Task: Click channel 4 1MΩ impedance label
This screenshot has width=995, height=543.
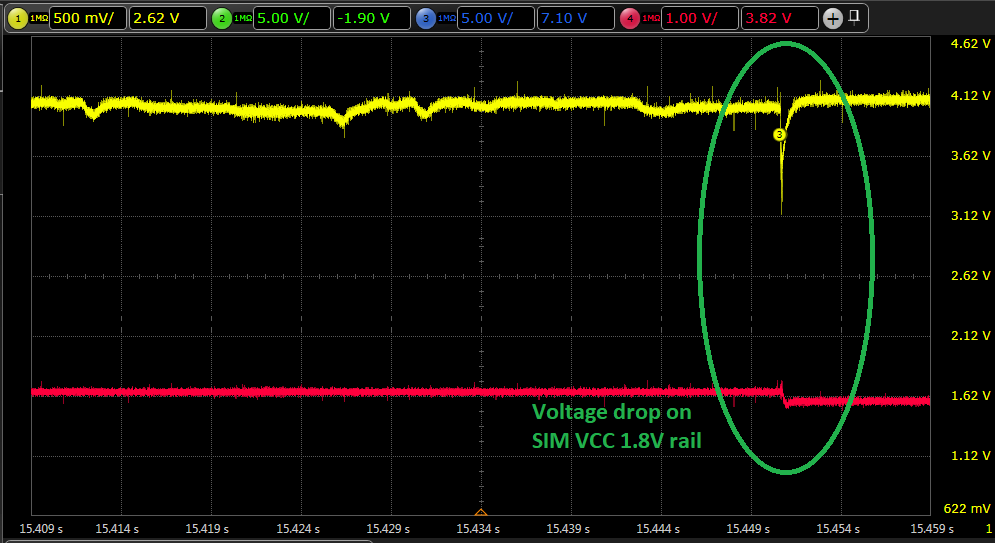Action: (x=651, y=18)
